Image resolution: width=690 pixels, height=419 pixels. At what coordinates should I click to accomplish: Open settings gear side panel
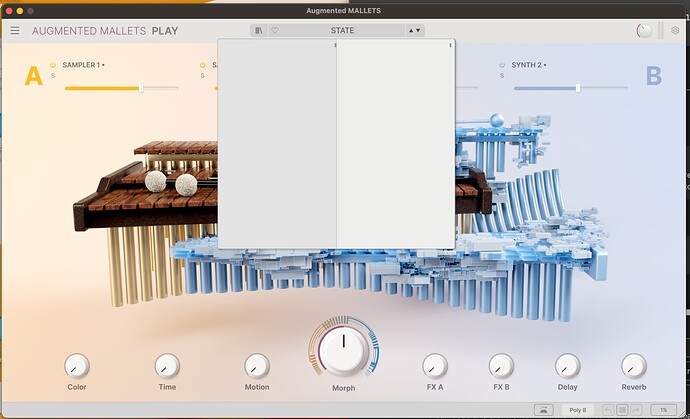pos(675,30)
